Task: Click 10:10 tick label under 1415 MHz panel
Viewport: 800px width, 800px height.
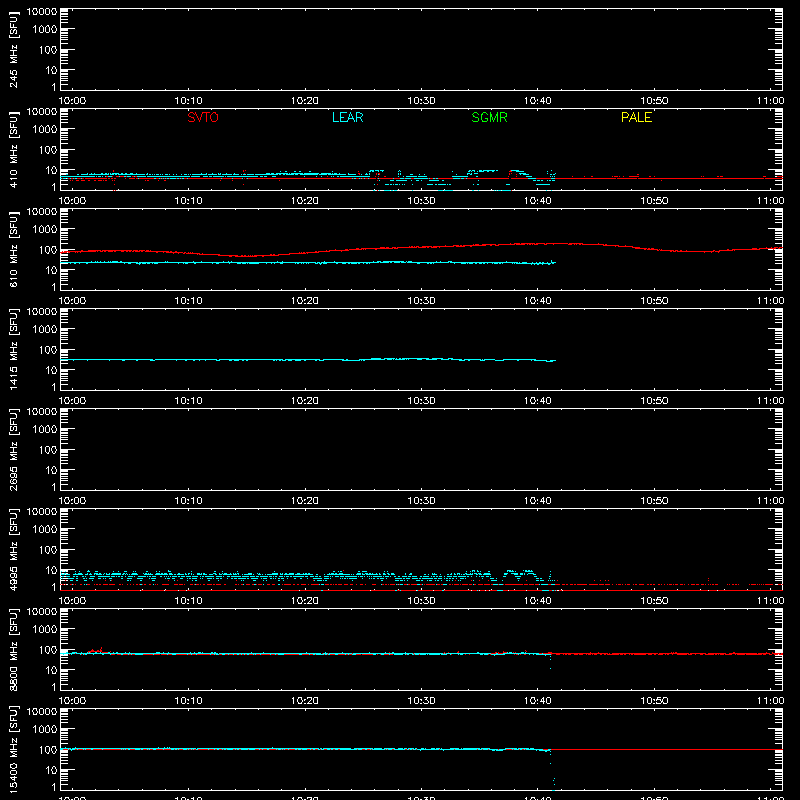Action: click(189, 401)
